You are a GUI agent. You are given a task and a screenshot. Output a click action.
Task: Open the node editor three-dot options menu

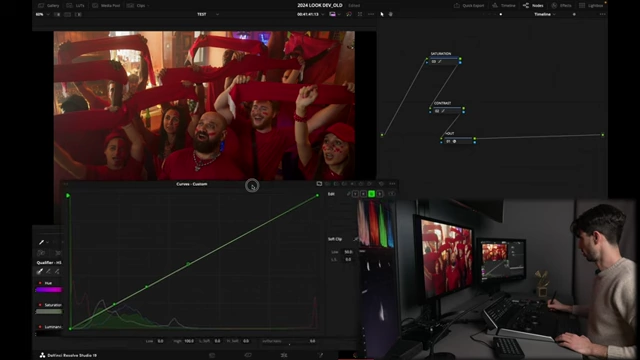[602, 14]
